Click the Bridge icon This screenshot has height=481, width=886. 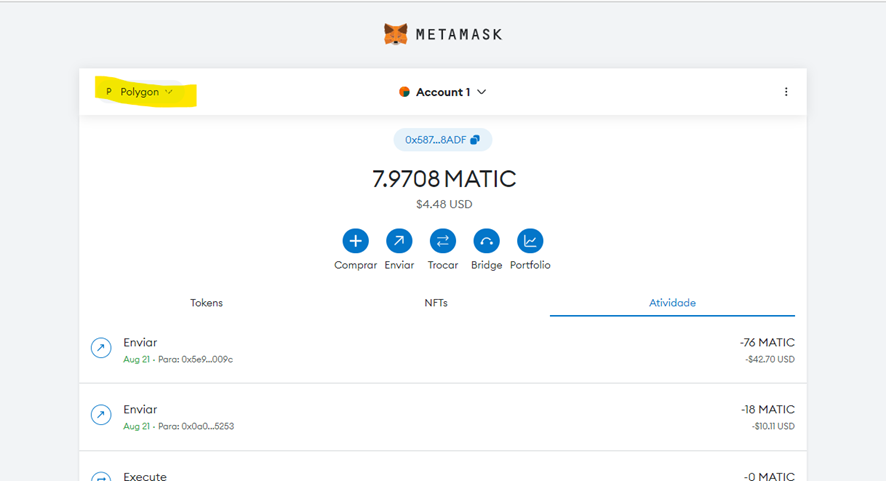pos(487,241)
